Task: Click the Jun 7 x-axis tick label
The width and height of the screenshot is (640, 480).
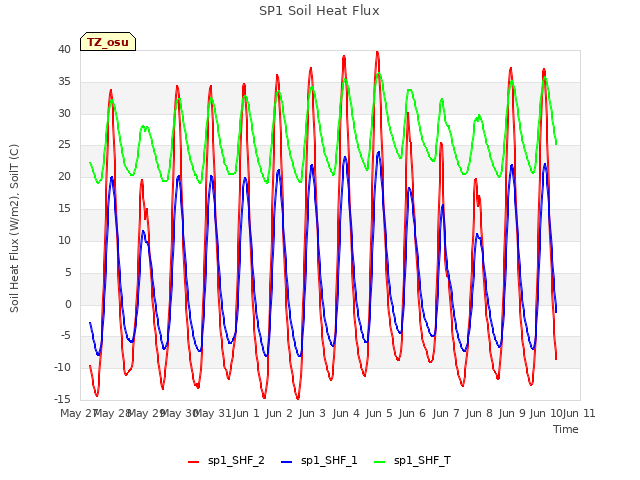Action: coord(446,413)
